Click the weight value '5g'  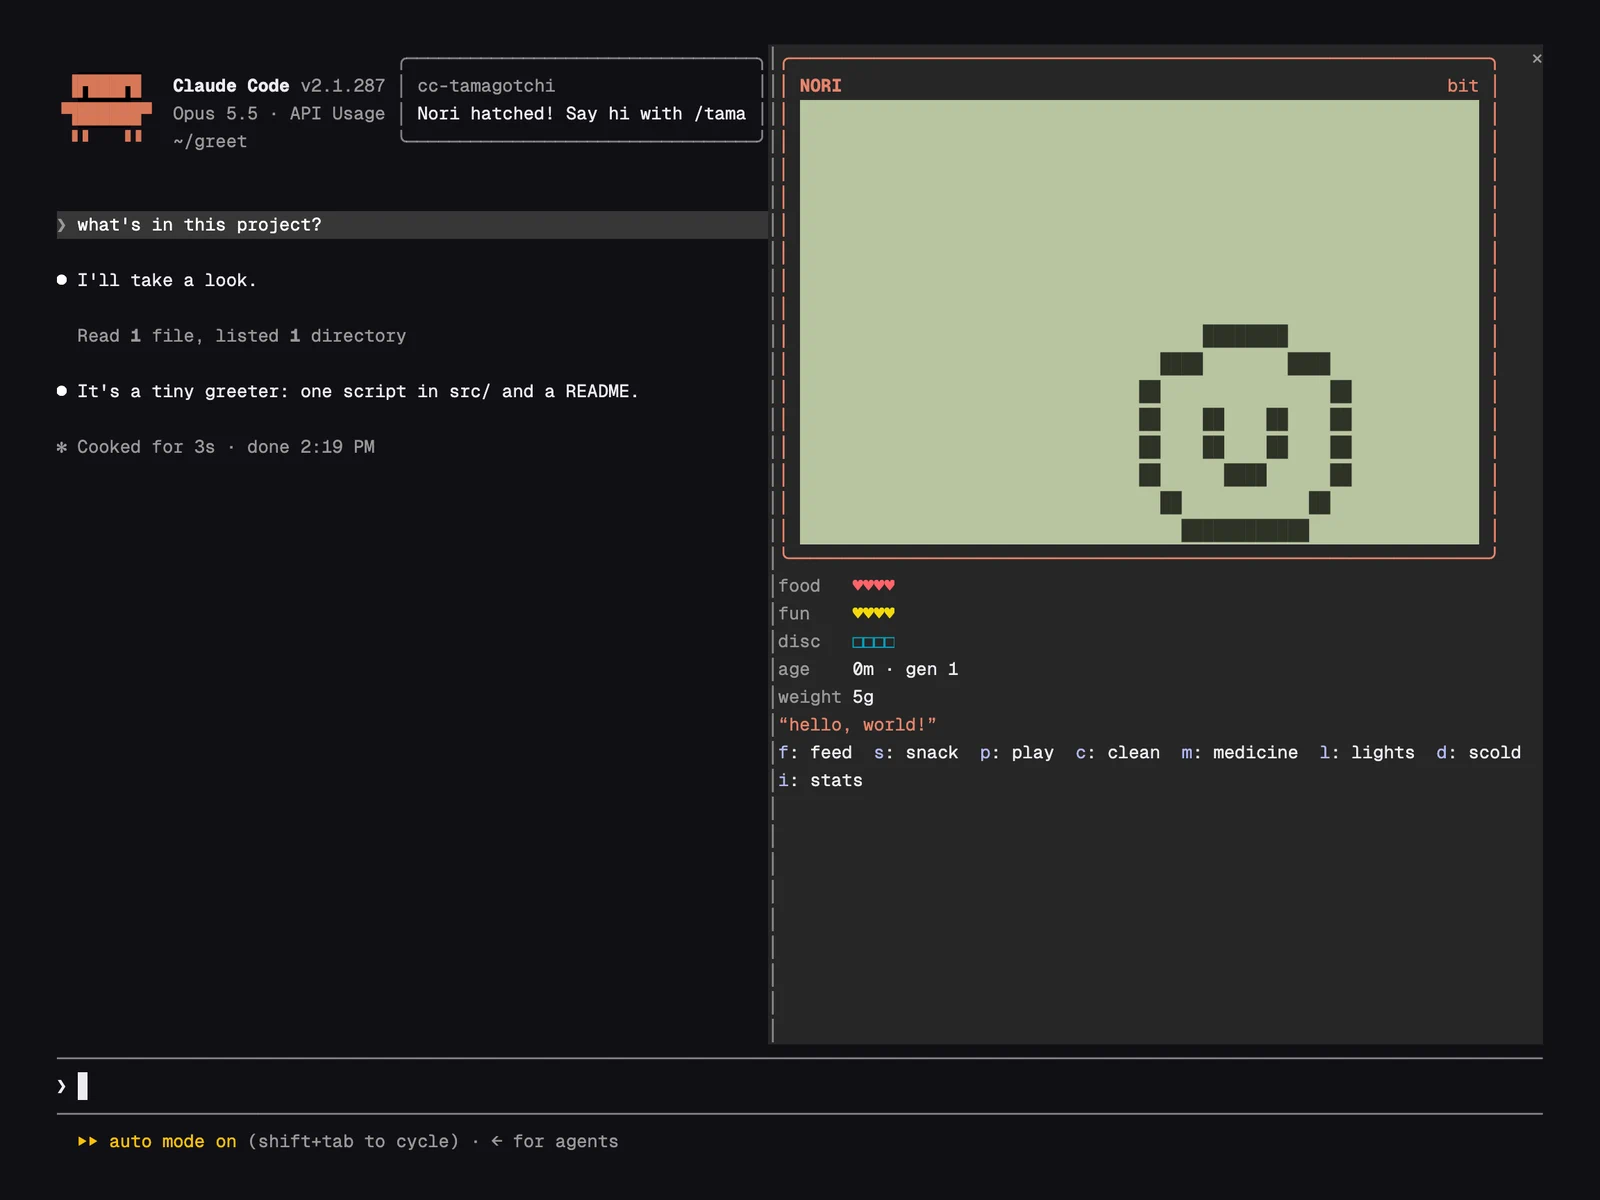(x=863, y=697)
